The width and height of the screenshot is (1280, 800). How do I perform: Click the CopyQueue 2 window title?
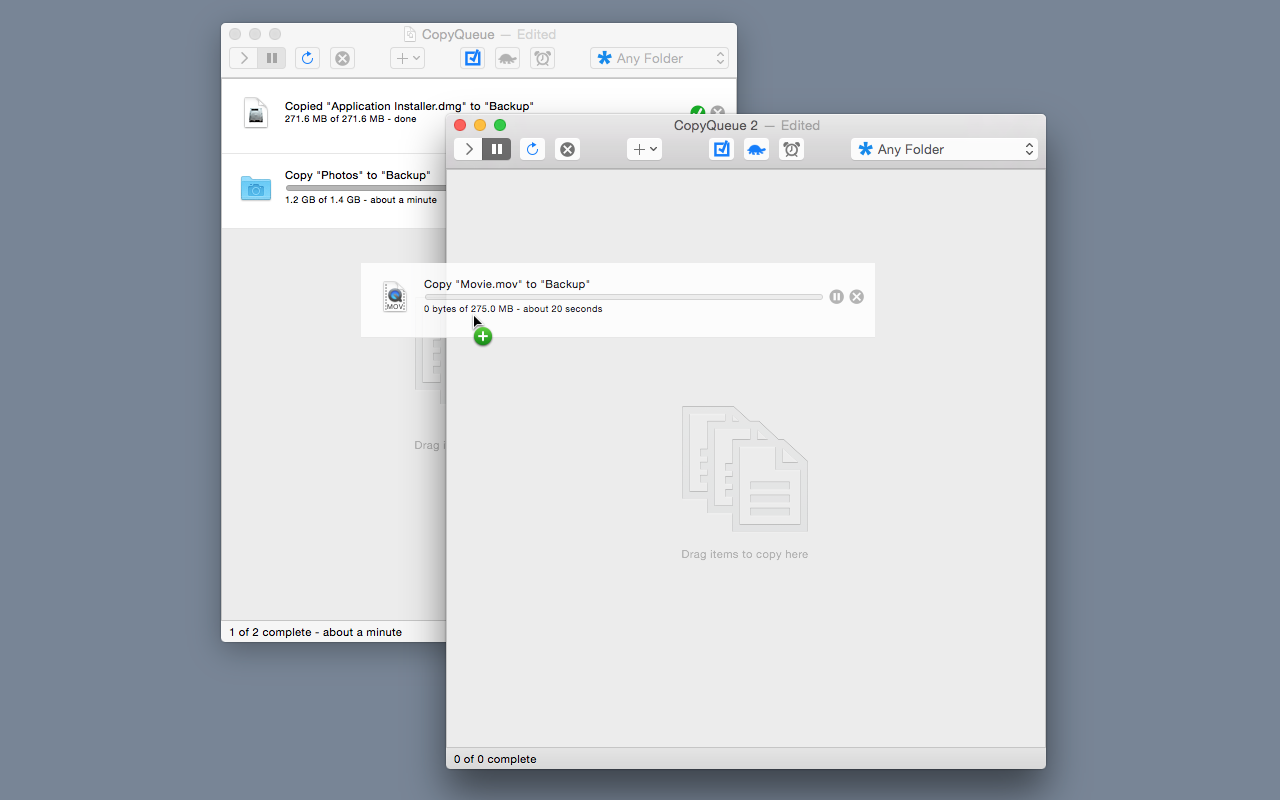pos(716,125)
